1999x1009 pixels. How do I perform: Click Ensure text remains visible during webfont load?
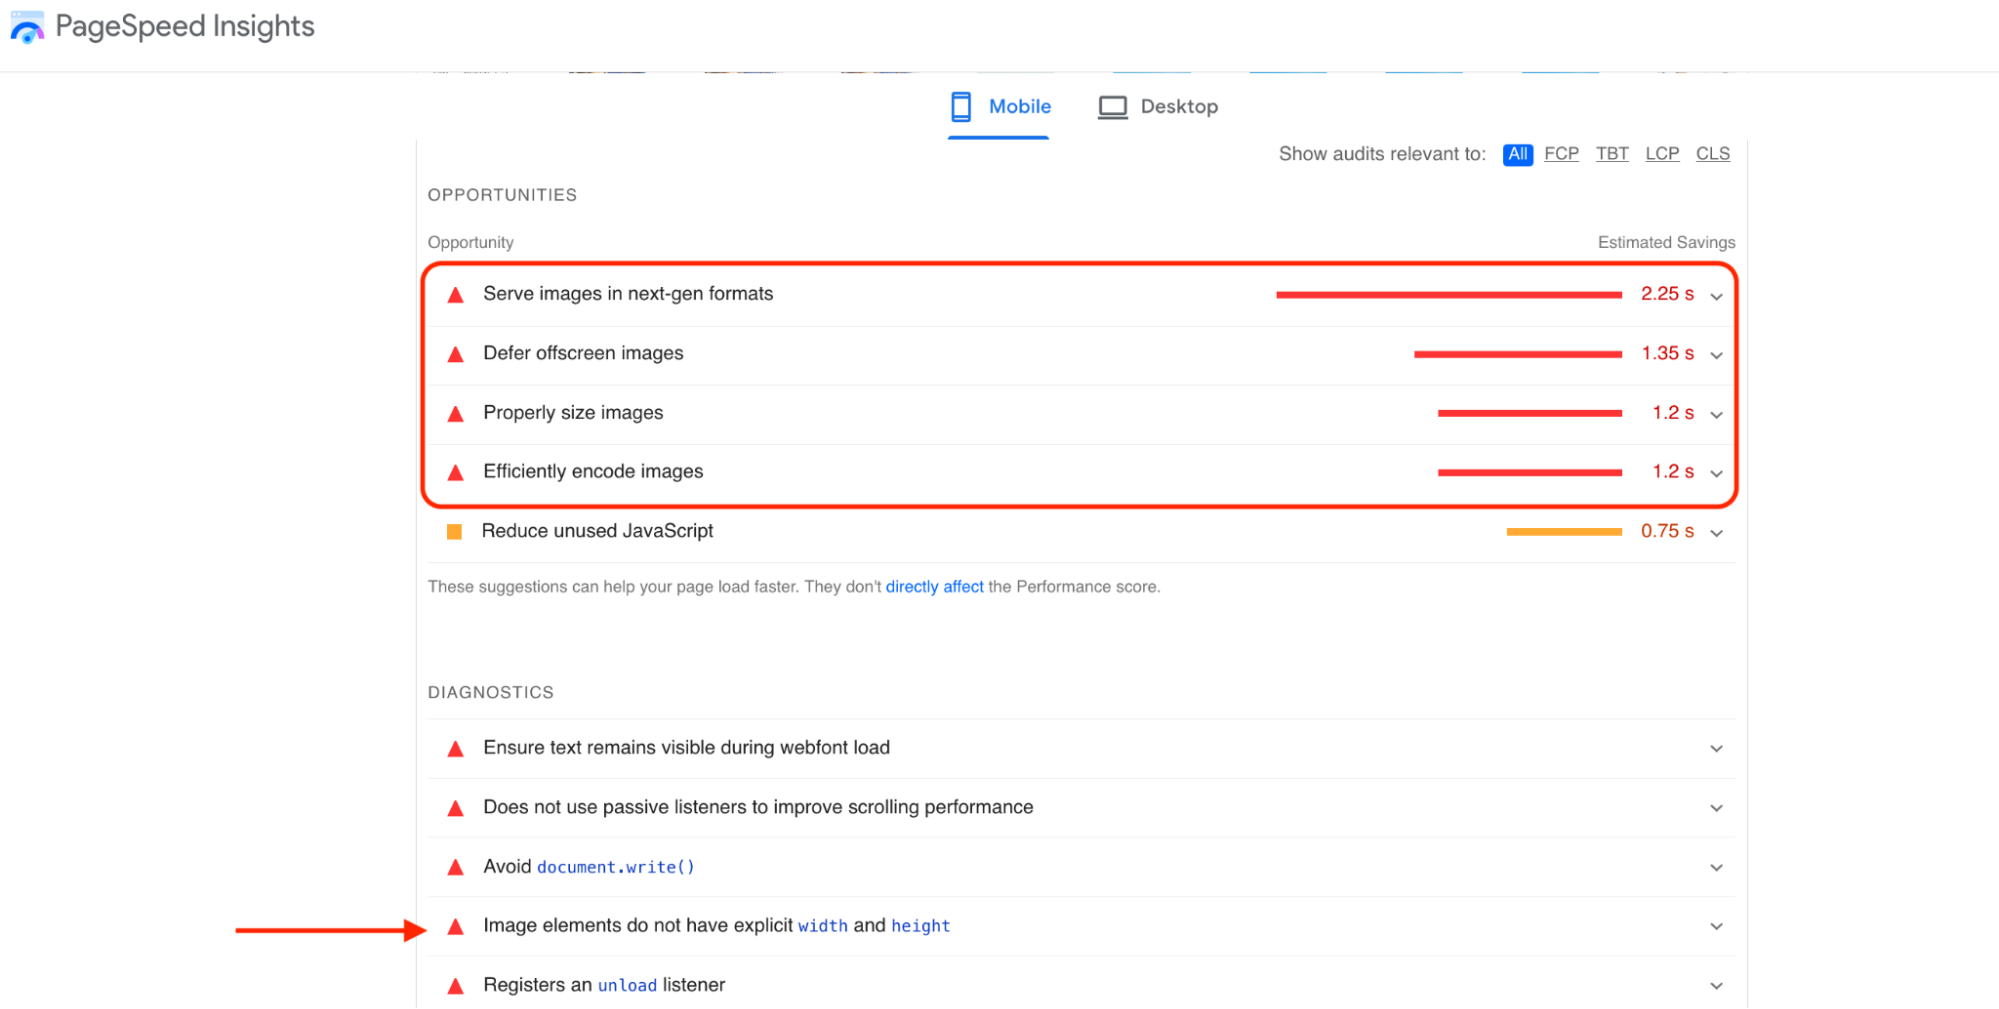(686, 748)
